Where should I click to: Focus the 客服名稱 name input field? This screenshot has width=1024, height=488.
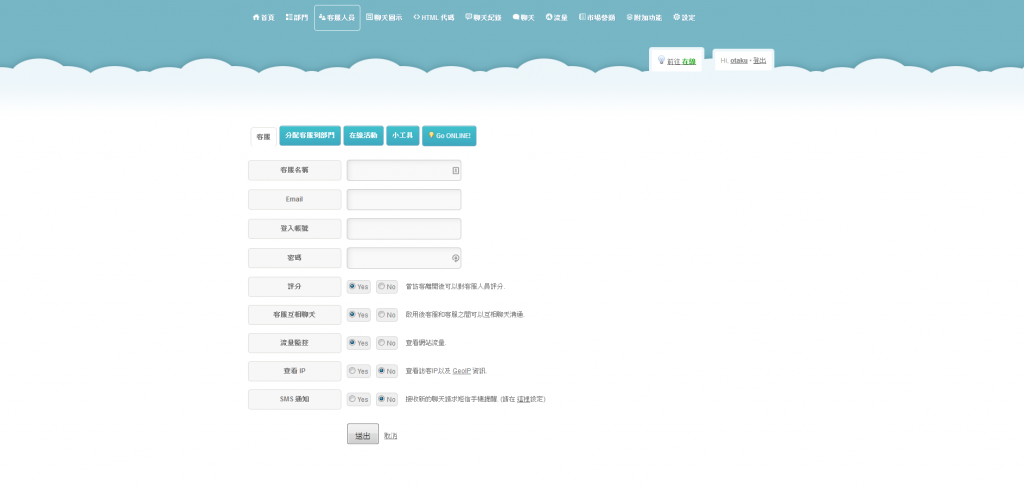pyautogui.click(x=404, y=171)
